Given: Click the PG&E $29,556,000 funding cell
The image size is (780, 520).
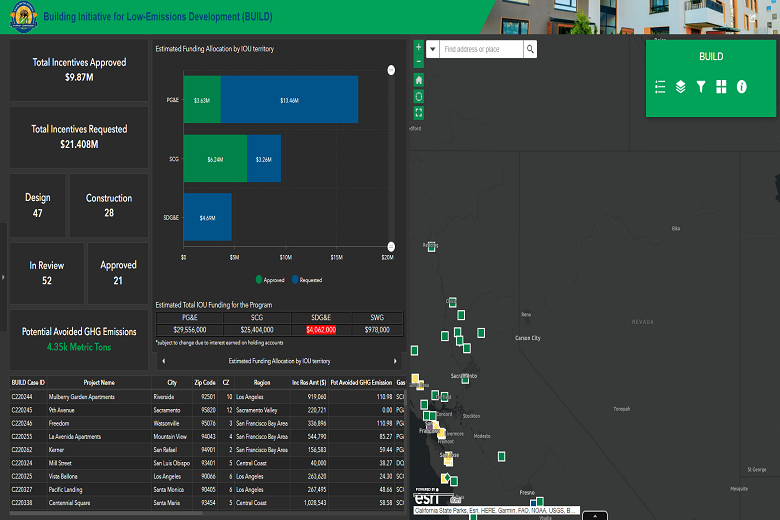Looking at the screenshot, I should (190, 330).
